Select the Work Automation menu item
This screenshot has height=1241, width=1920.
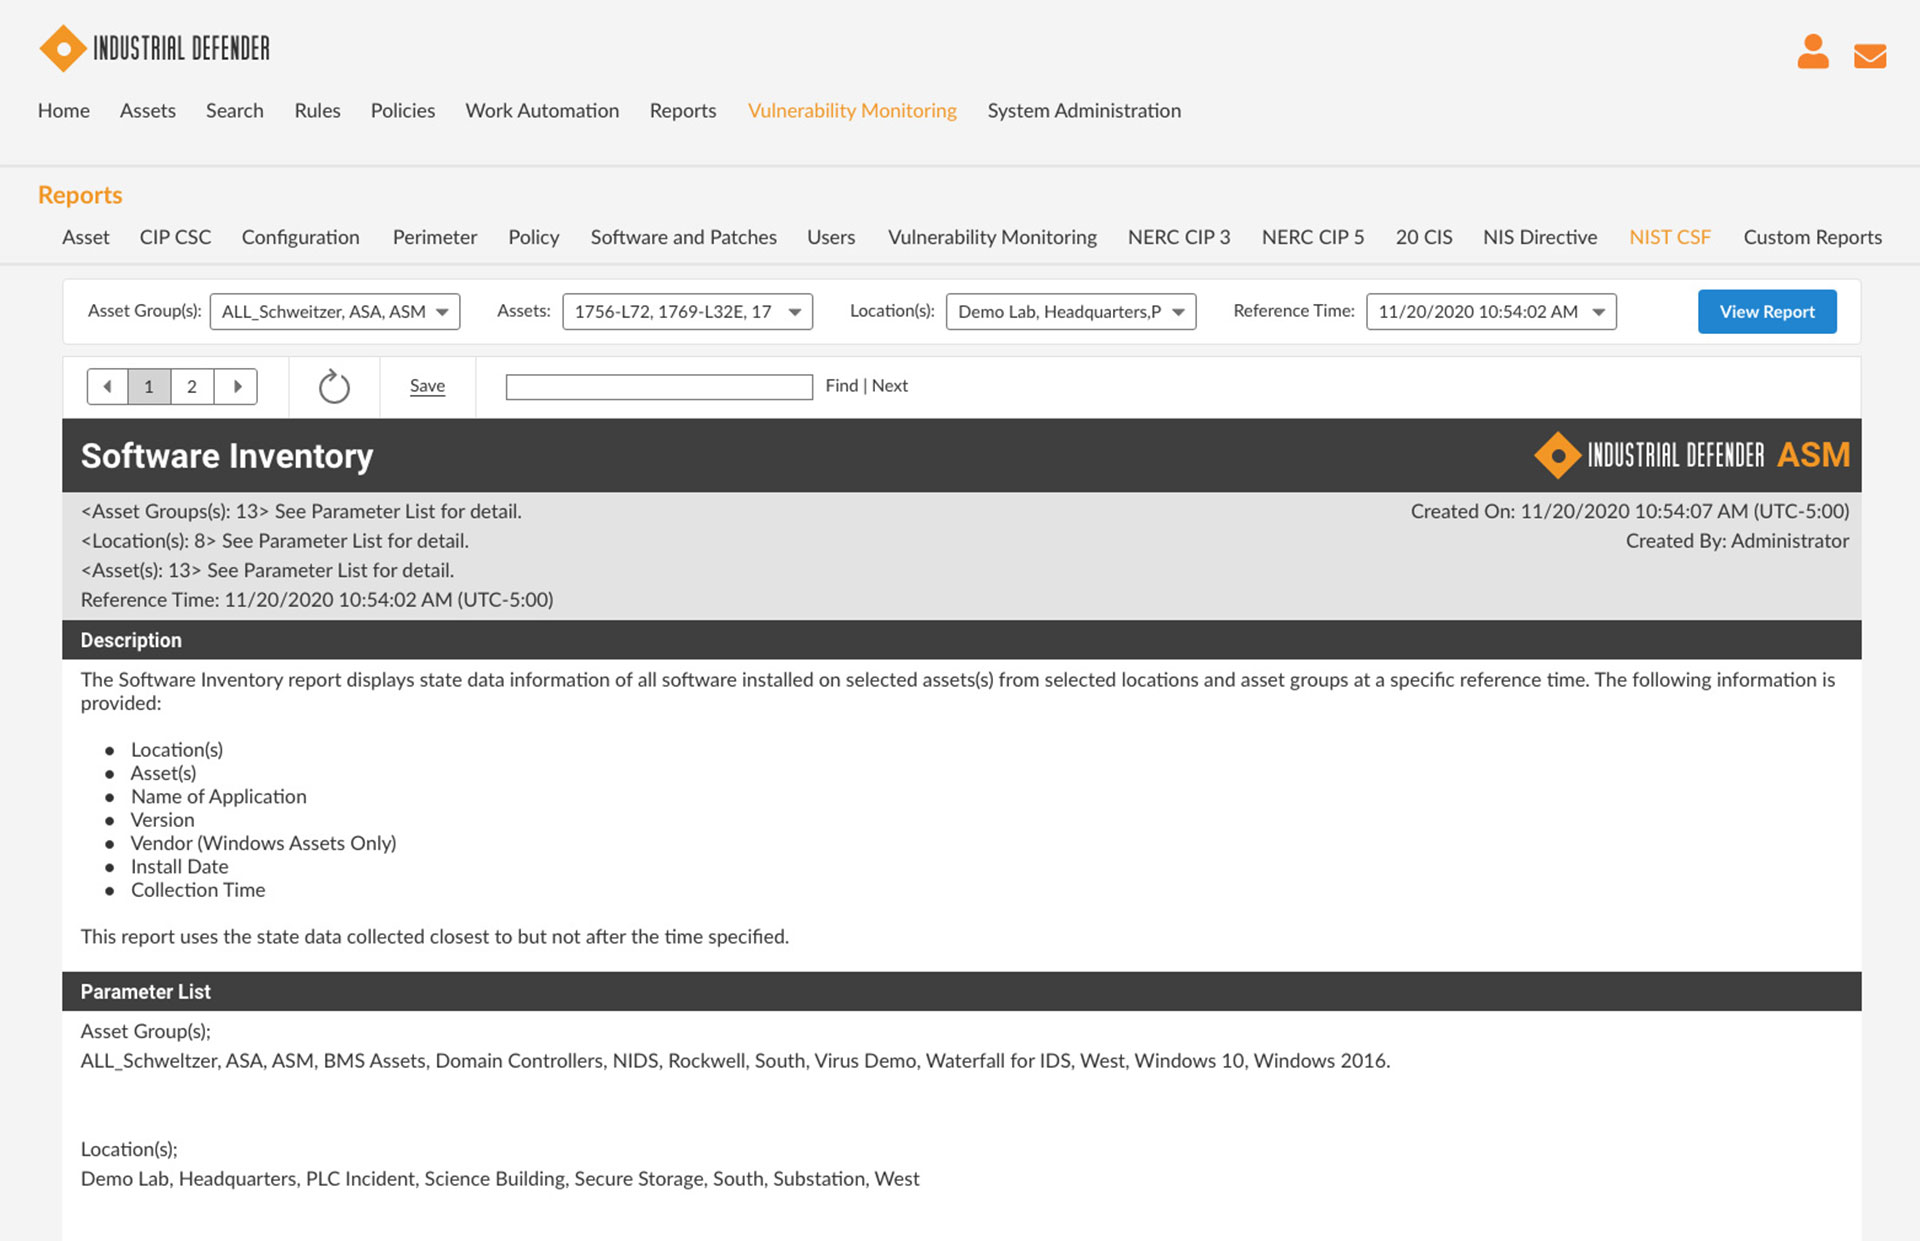(542, 110)
